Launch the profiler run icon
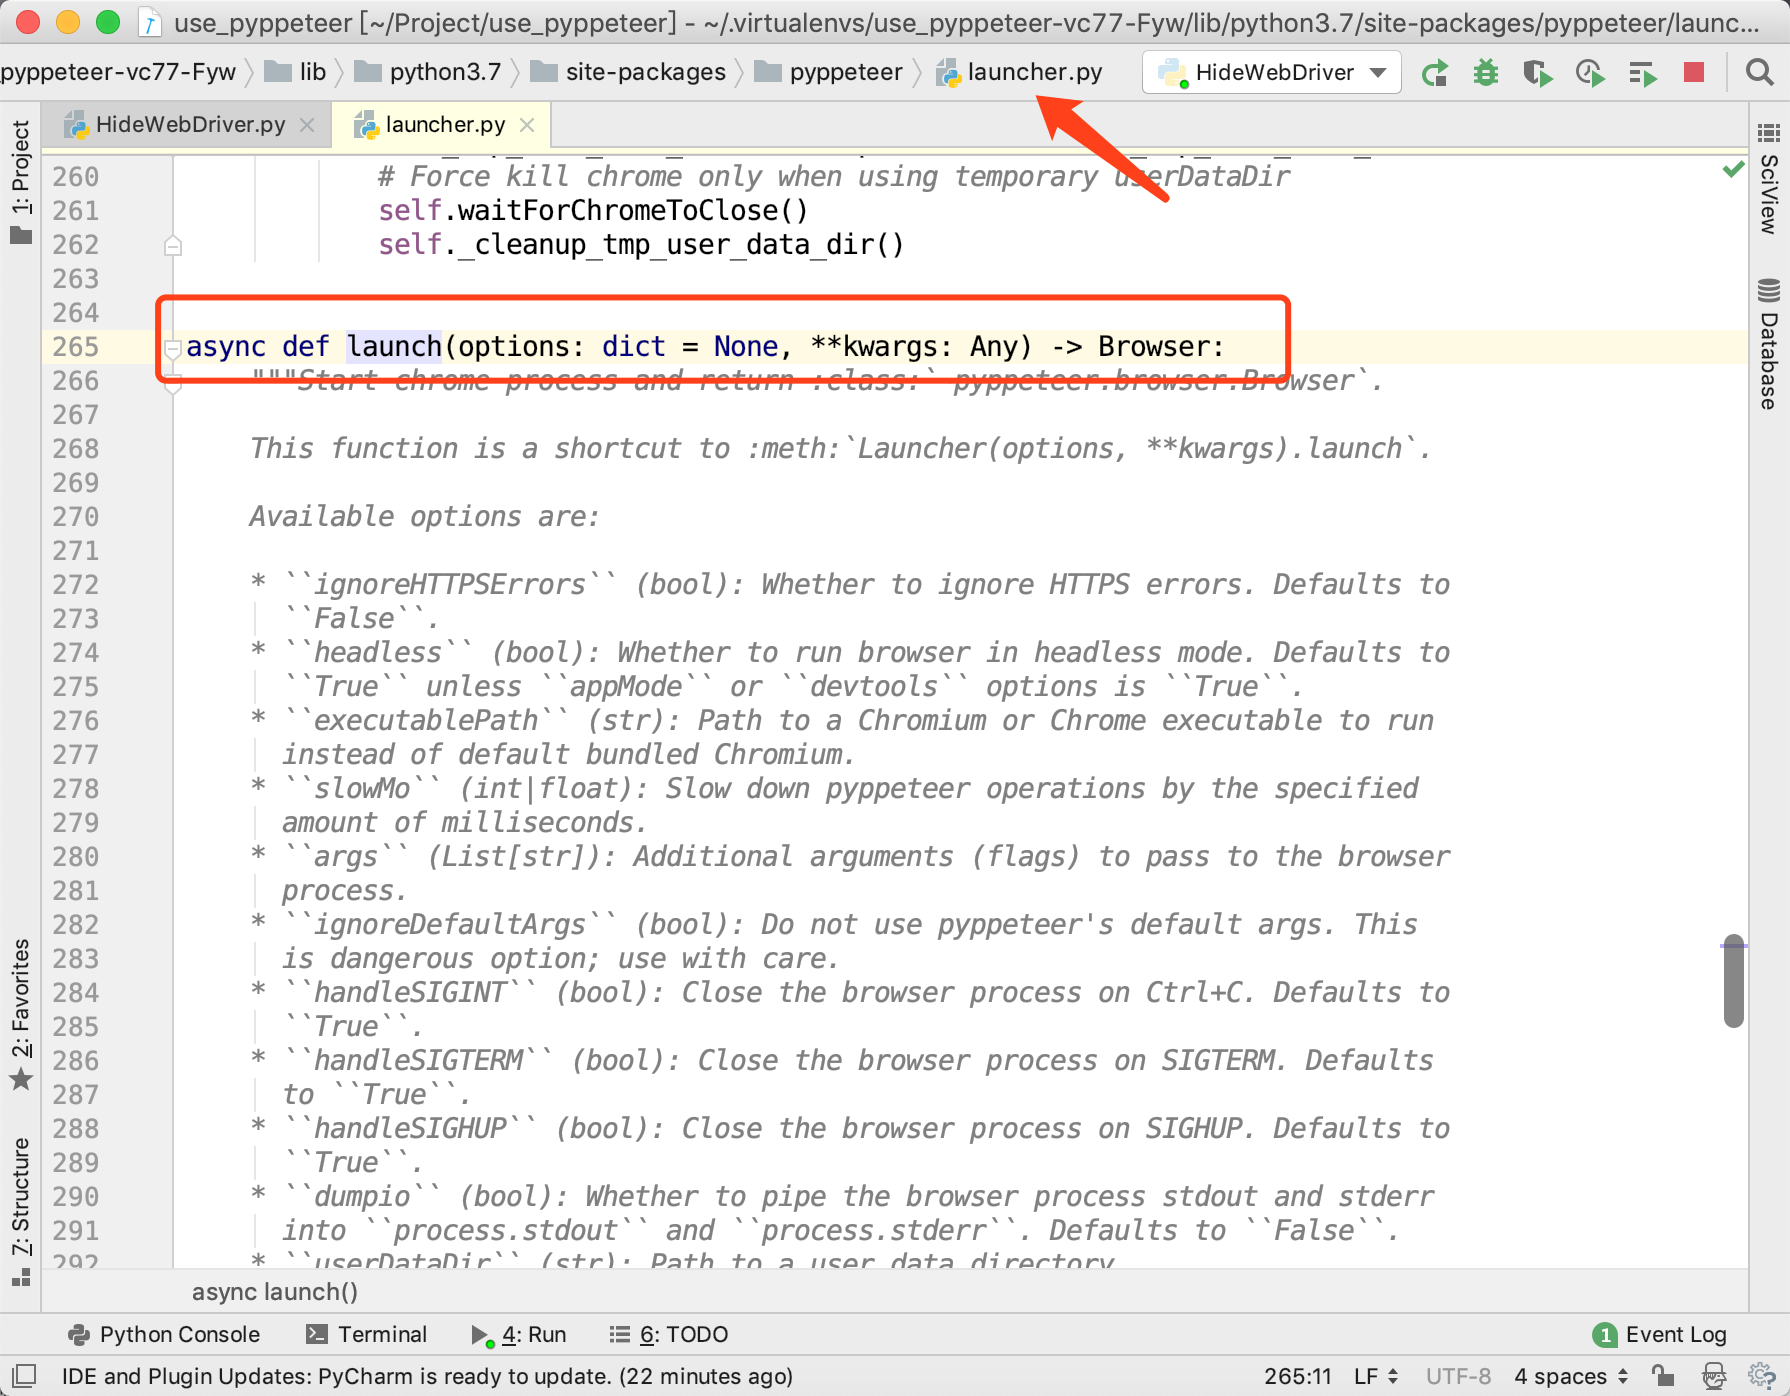 point(1590,73)
